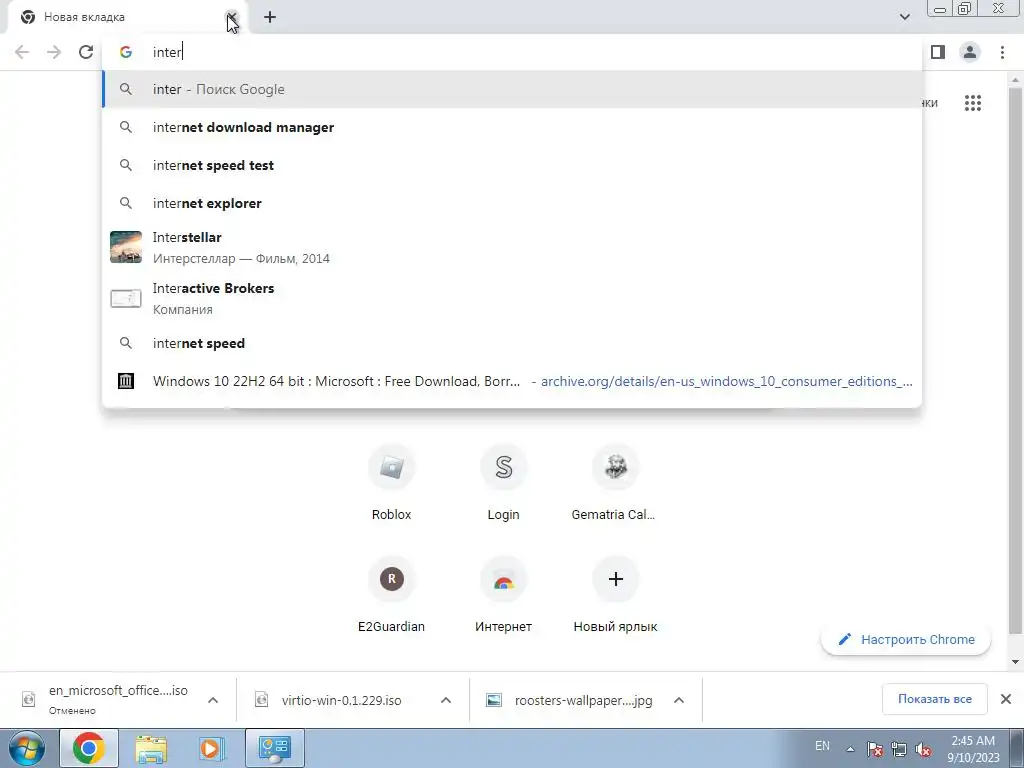Open the Chrome three-dot menu
This screenshot has width=1024, height=768.
coord(1002,52)
